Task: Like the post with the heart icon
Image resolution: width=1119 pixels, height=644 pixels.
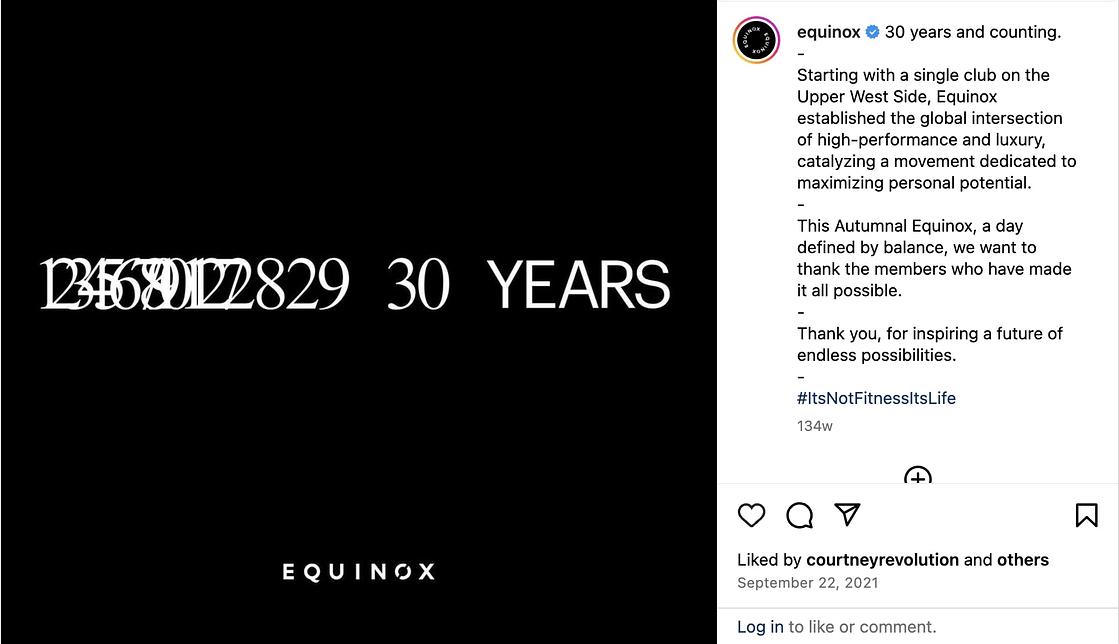Action: [x=752, y=515]
